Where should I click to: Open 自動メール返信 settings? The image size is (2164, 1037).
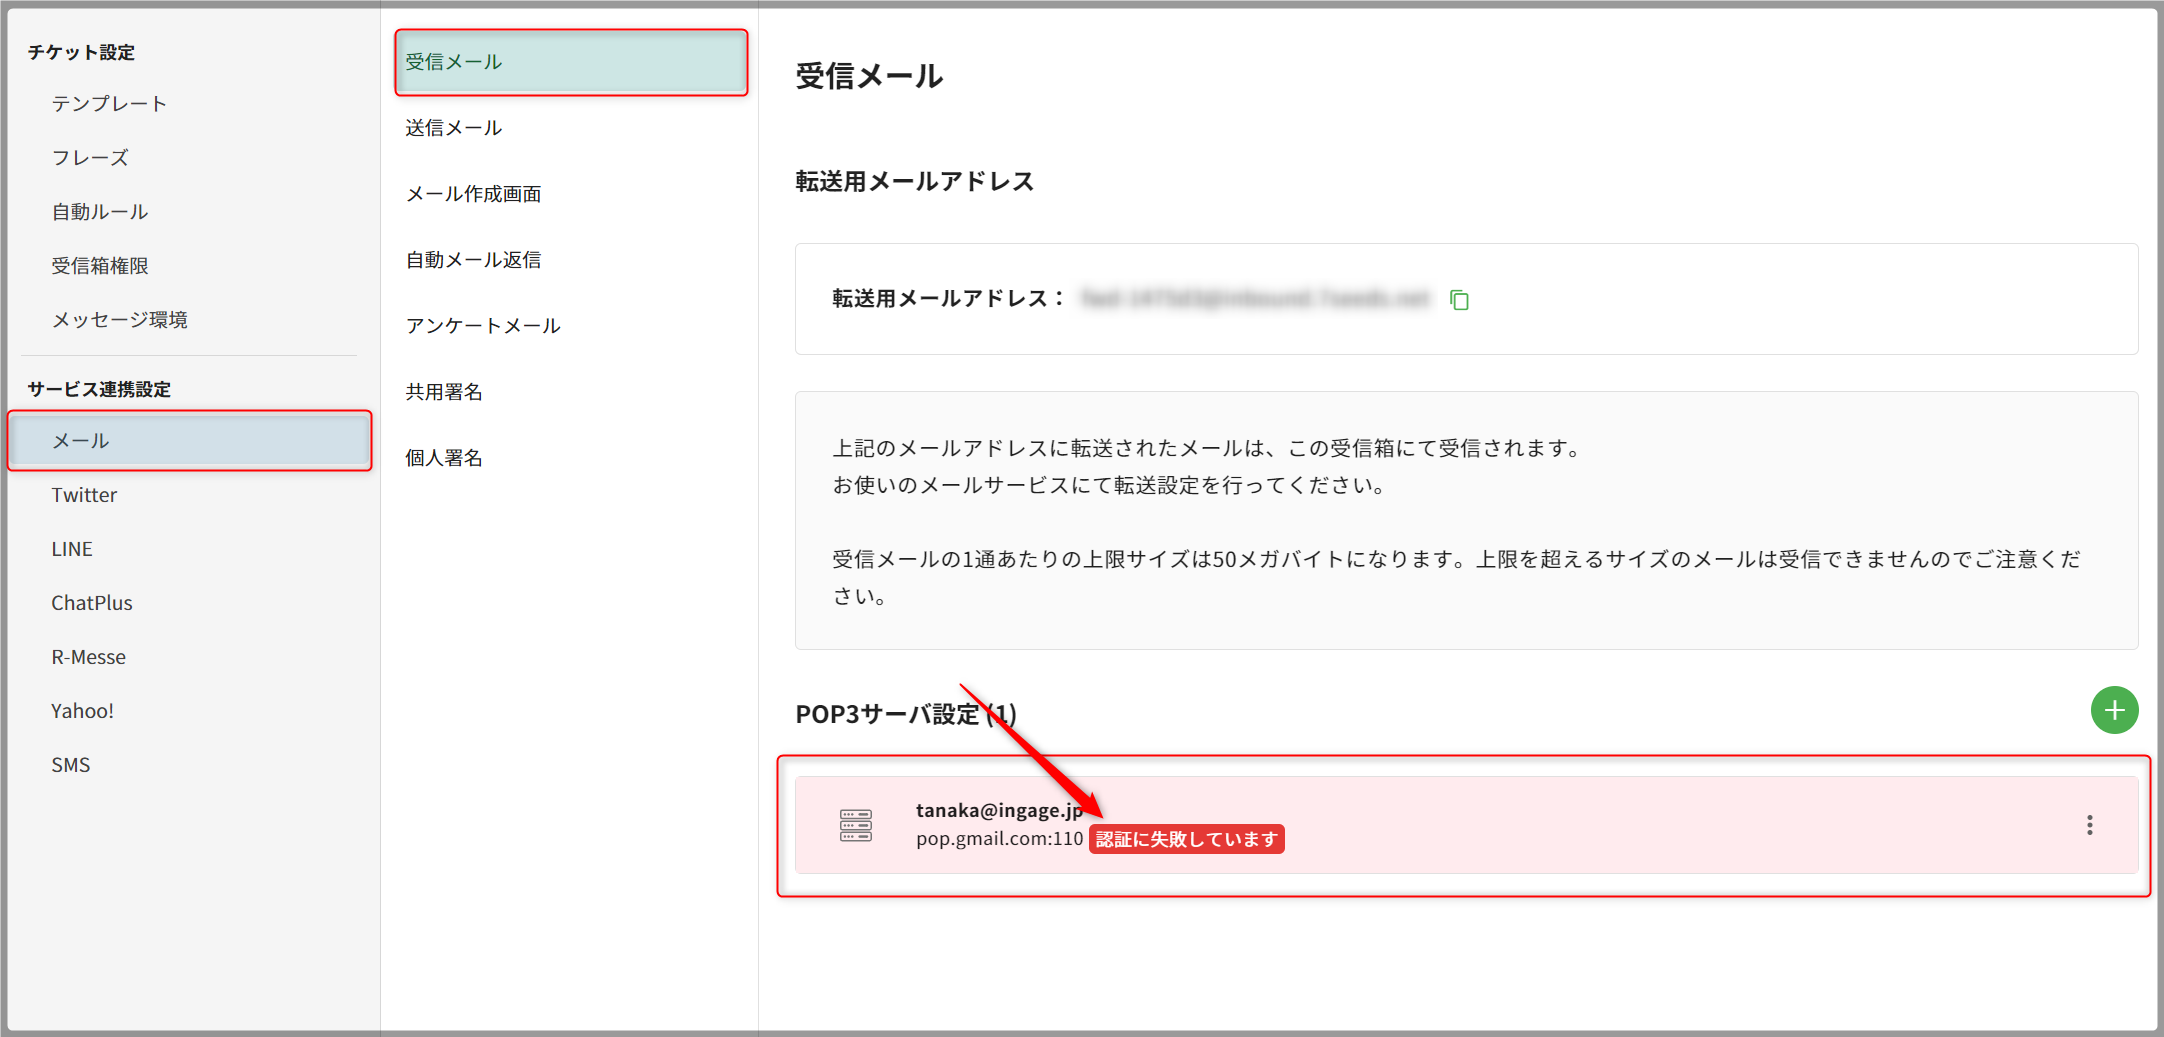pos(473,260)
